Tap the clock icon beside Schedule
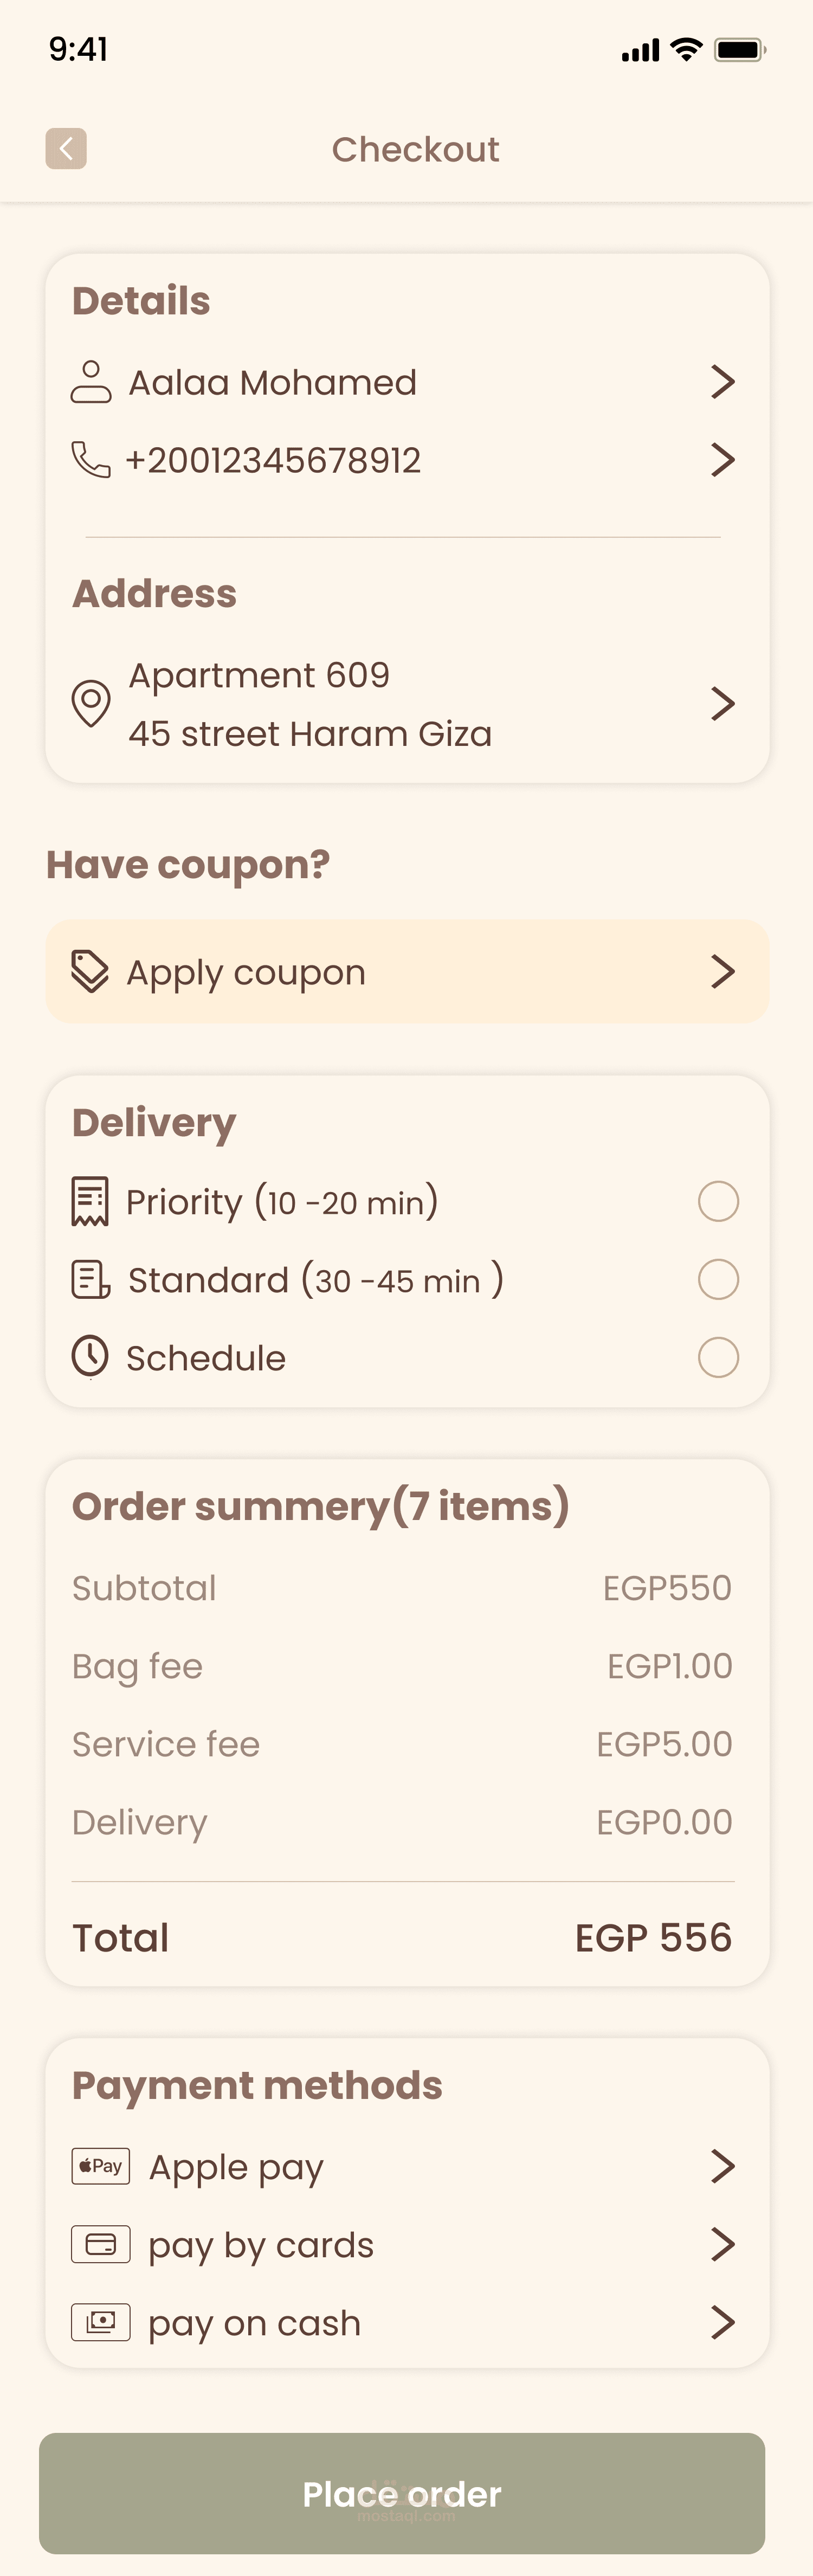813x2576 pixels. pos(90,1357)
